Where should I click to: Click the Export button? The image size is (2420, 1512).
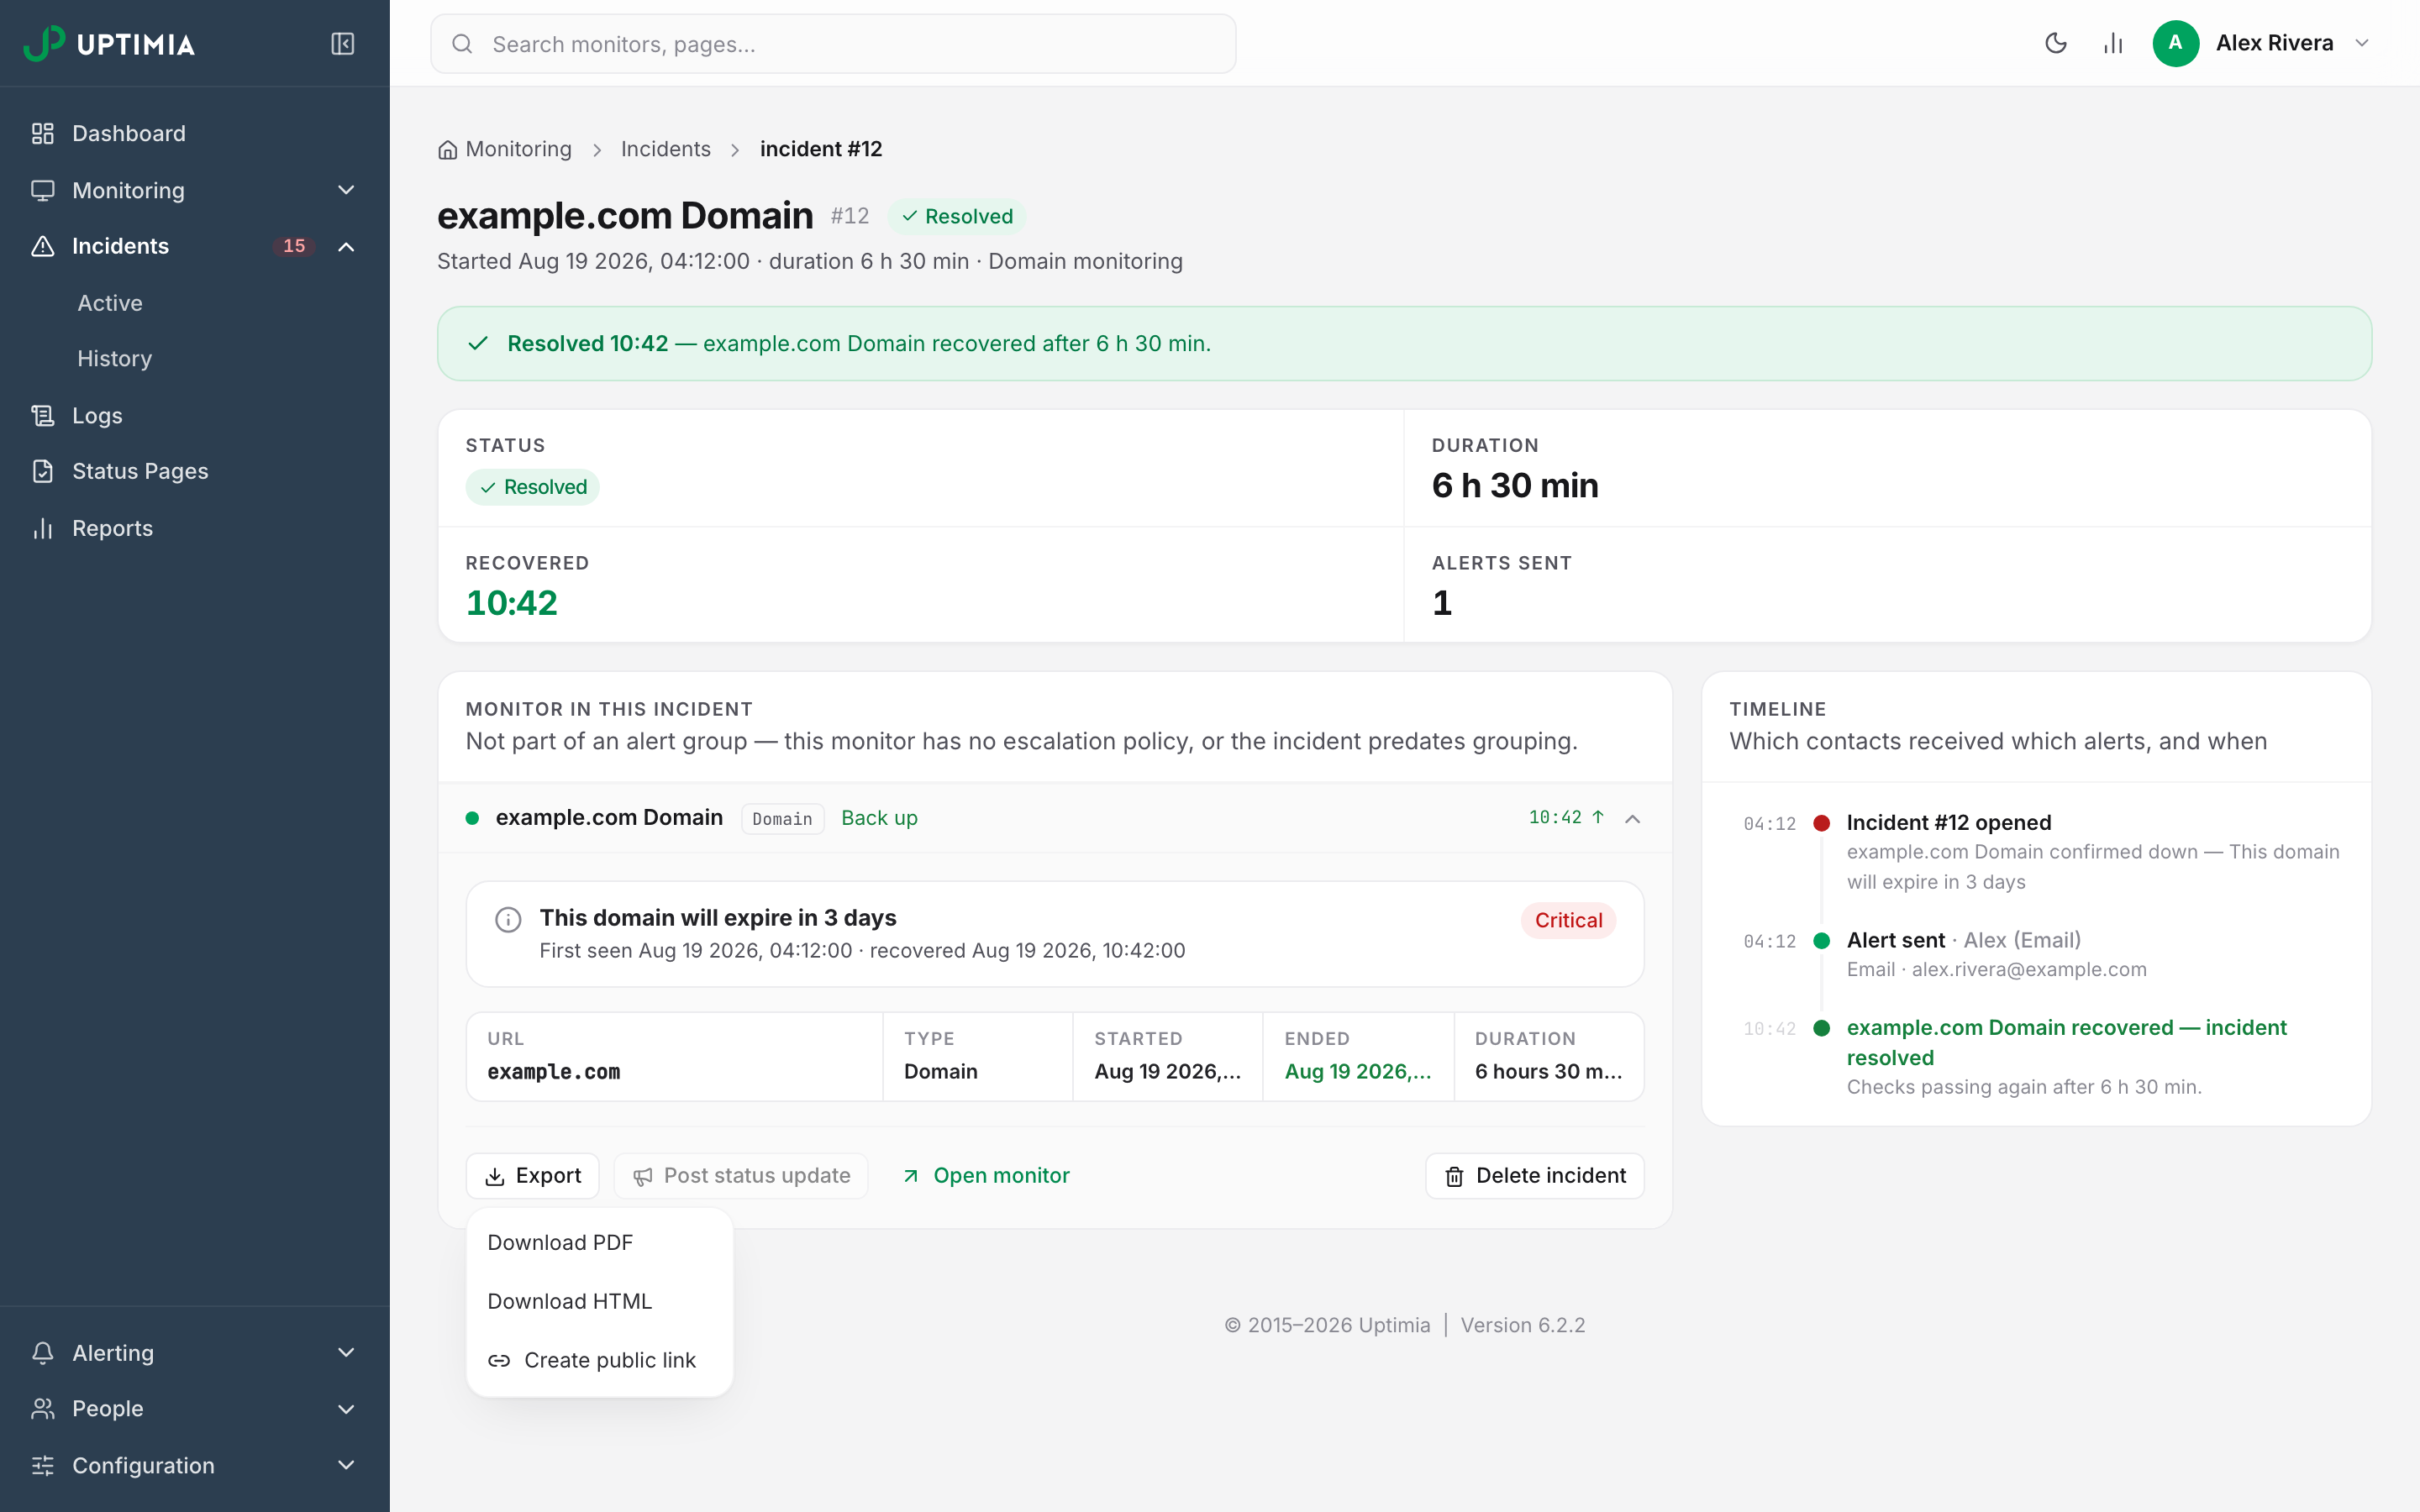click(x=533, y=1176)
